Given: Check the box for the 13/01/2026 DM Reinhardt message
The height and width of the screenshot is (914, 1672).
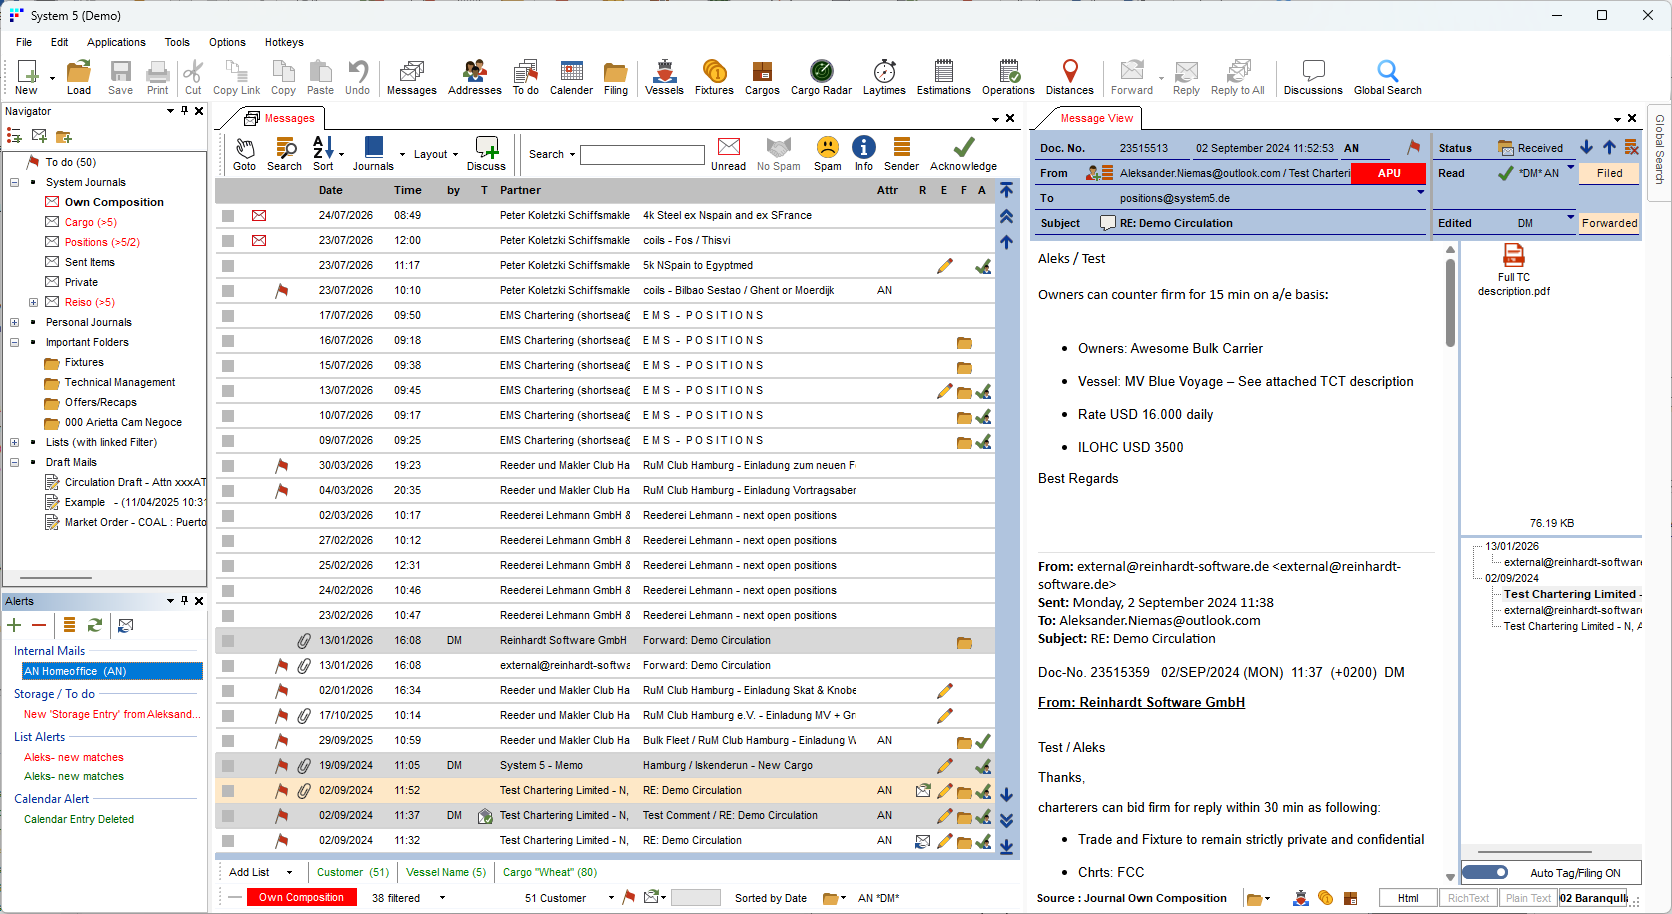Looking at the screenshot, I should [x=228, y=641].
